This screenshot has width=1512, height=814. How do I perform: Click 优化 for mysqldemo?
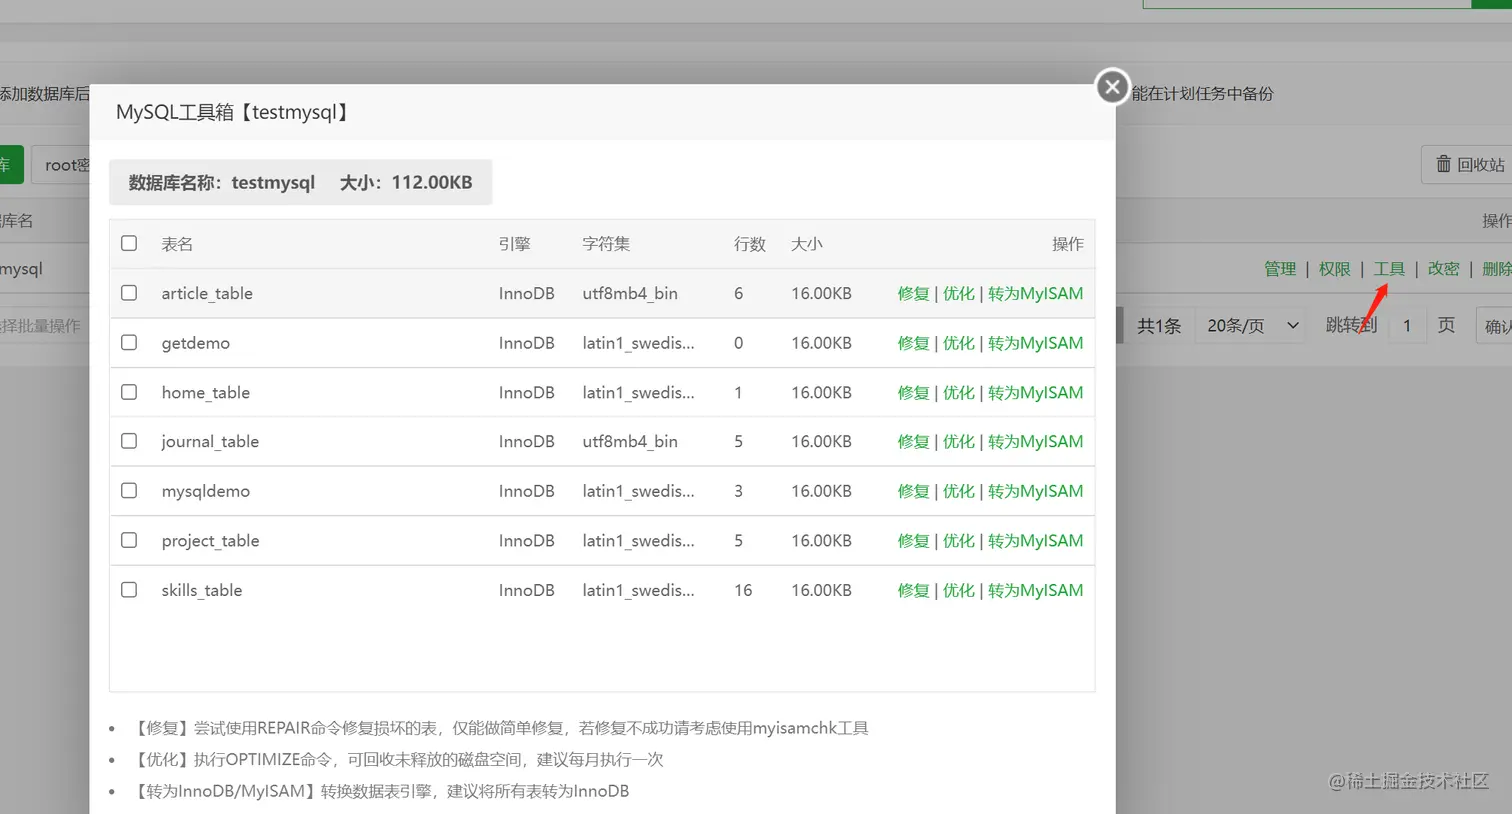[x=958, y=491]
